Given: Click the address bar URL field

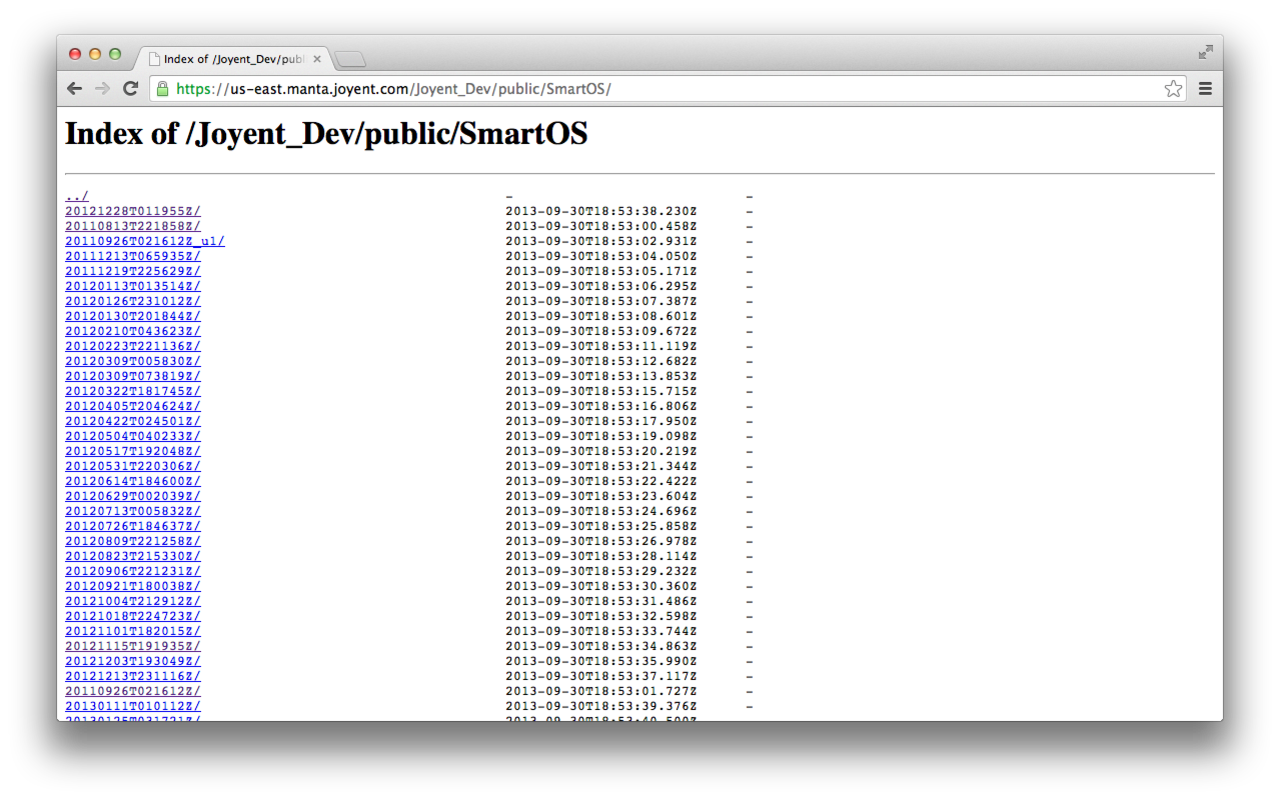Looking at the screenshot, I should pyautogui.click(x=668, y=89).
